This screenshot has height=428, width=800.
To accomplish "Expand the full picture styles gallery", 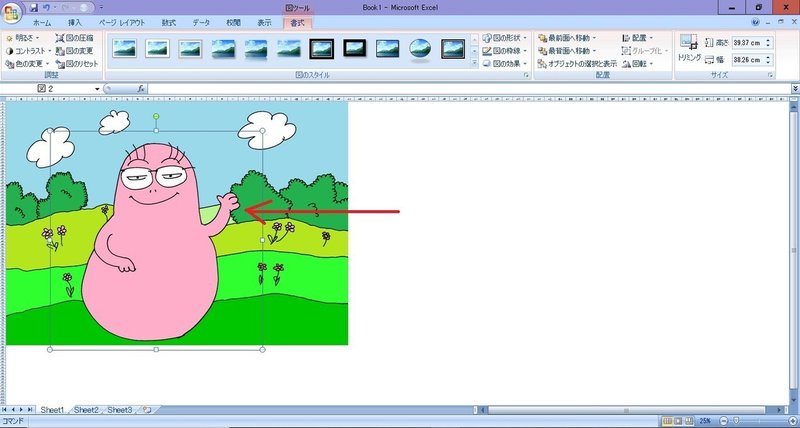I will pos(474,63).
